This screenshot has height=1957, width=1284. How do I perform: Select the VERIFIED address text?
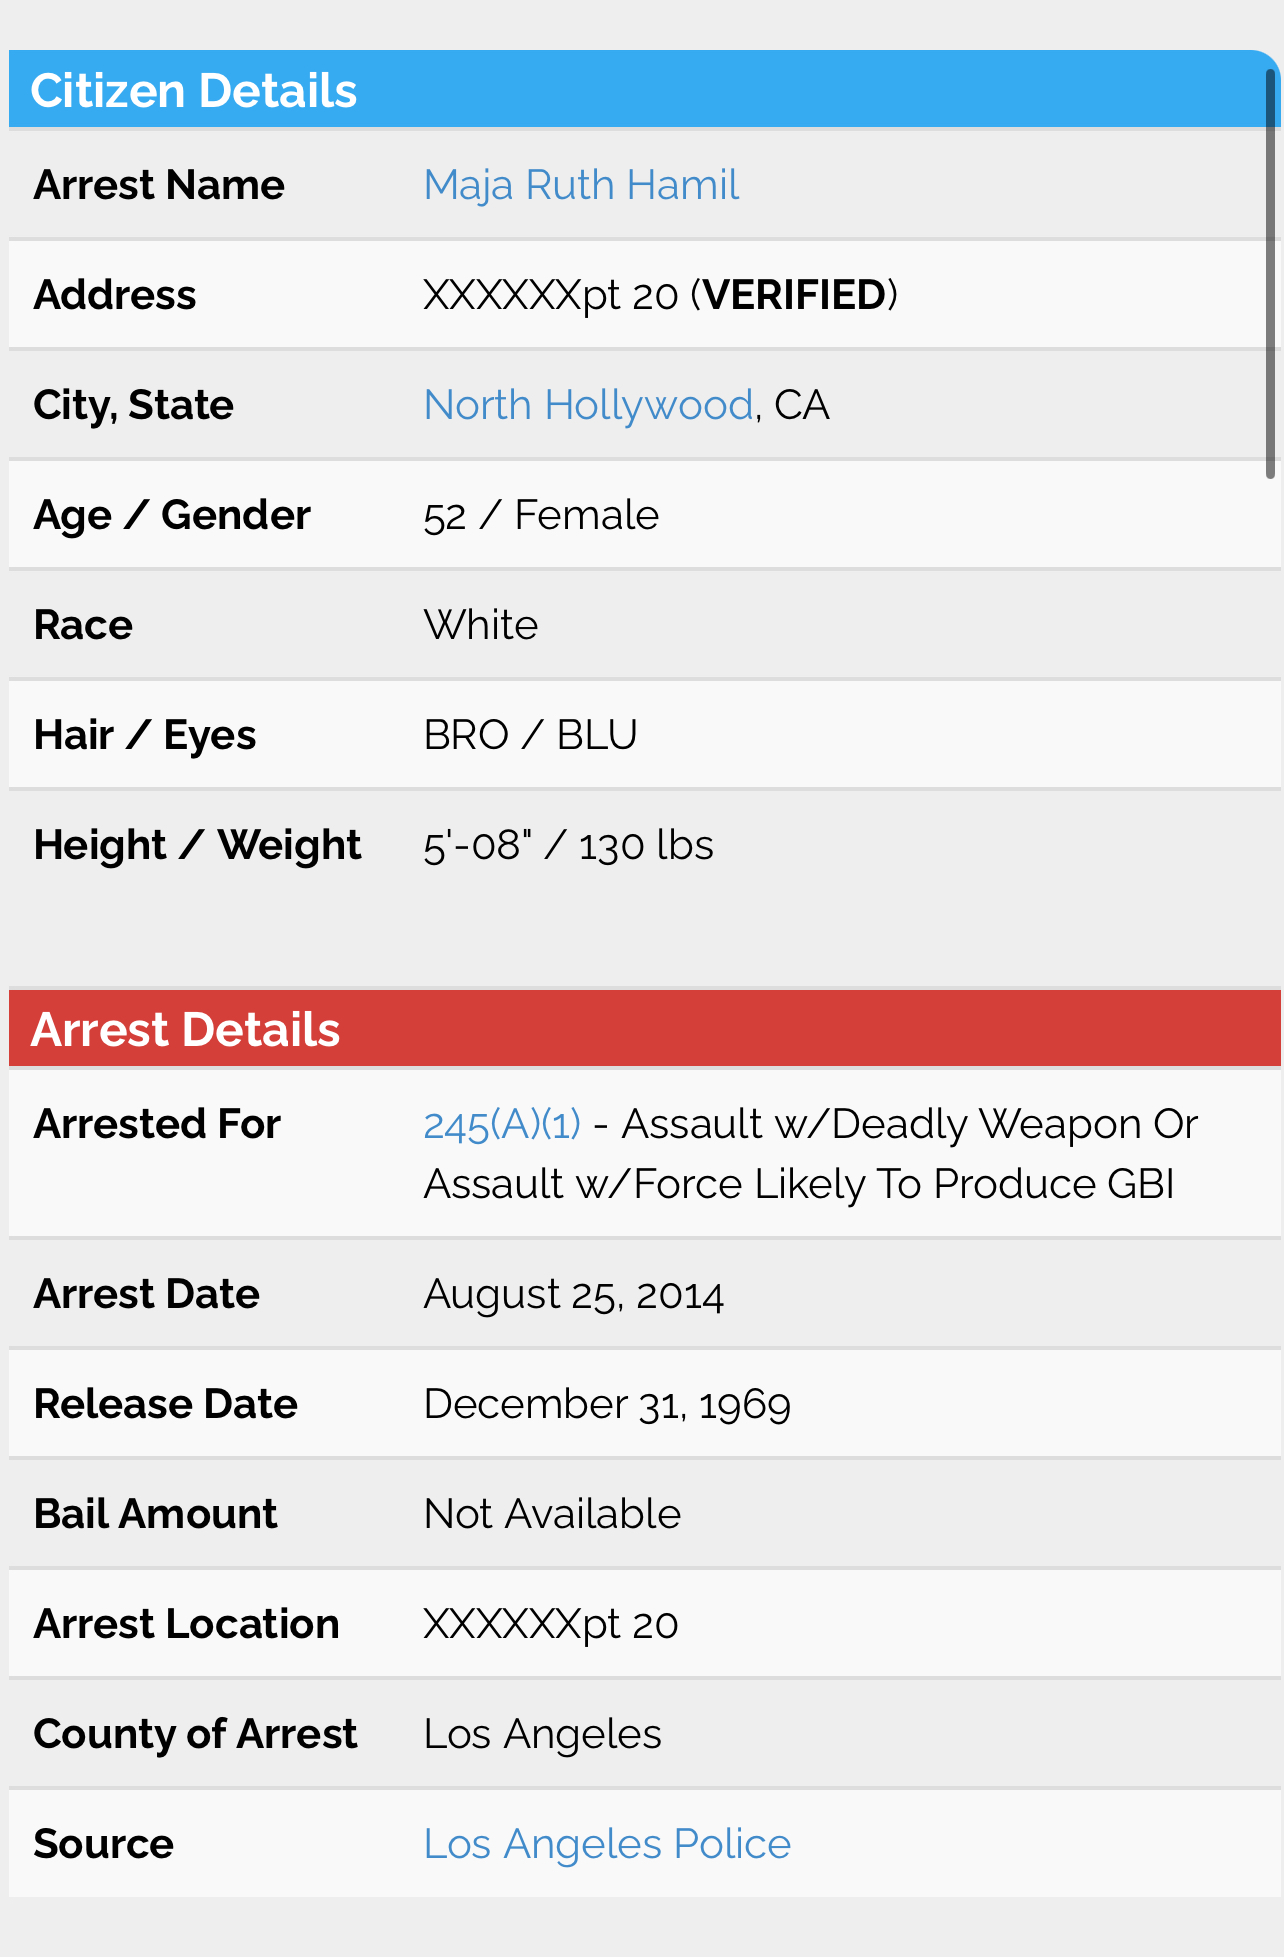[794, 295]
